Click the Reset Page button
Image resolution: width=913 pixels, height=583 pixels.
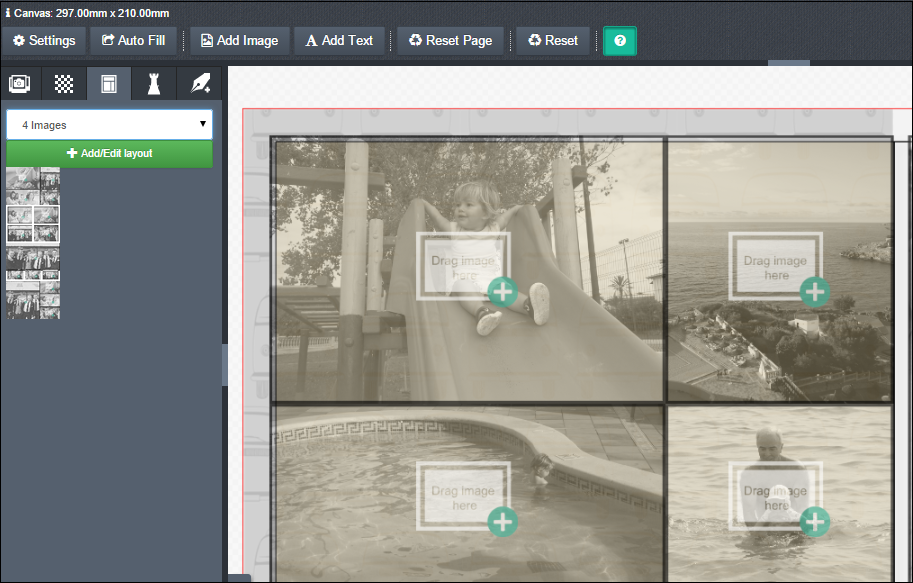tap(451, 41)
